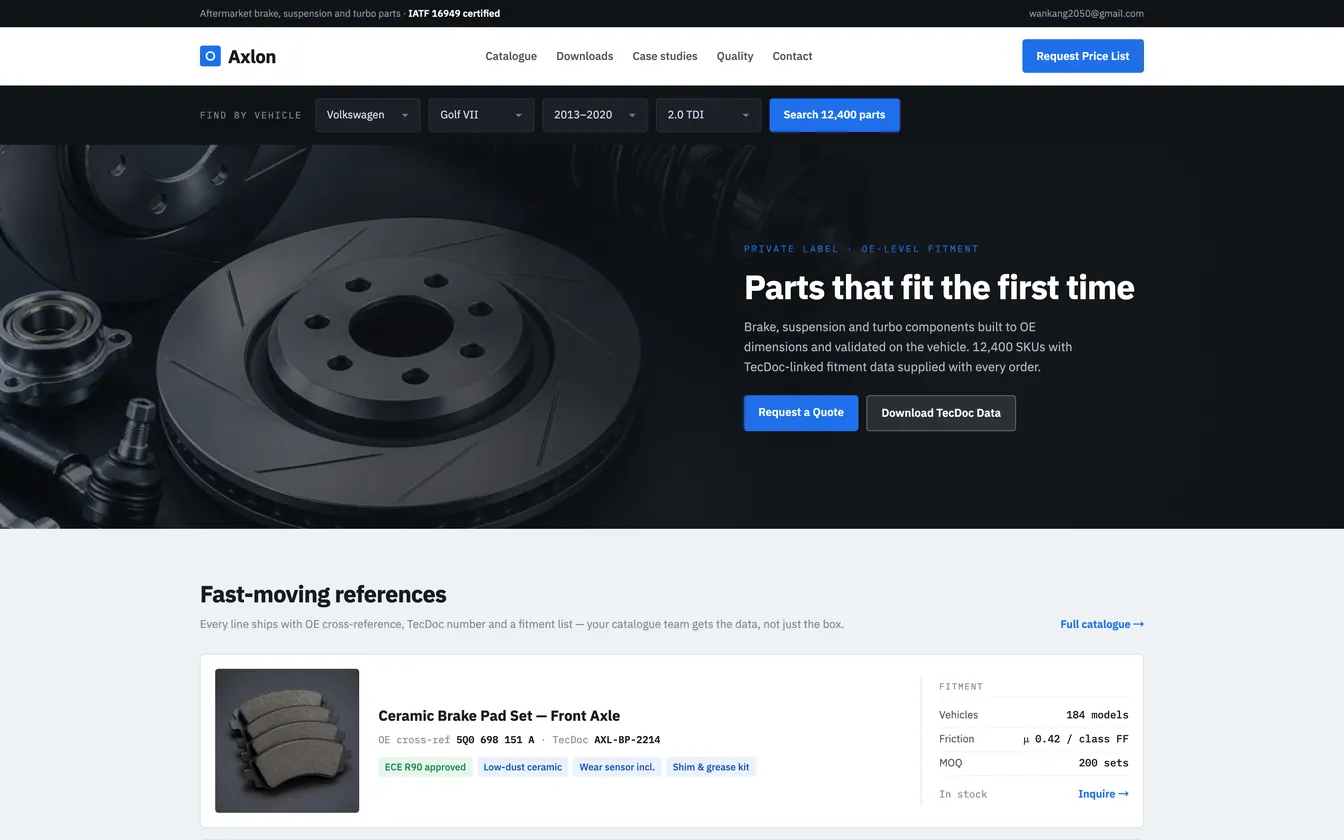Search 12,400 parts for the vehicle

(x=834, y=115)
